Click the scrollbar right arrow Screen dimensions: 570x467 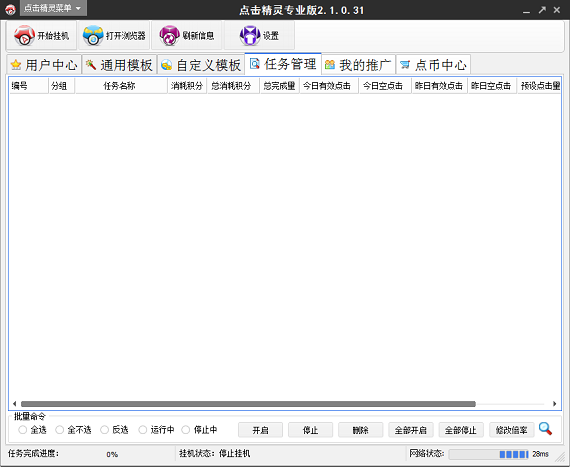point(554,404)
